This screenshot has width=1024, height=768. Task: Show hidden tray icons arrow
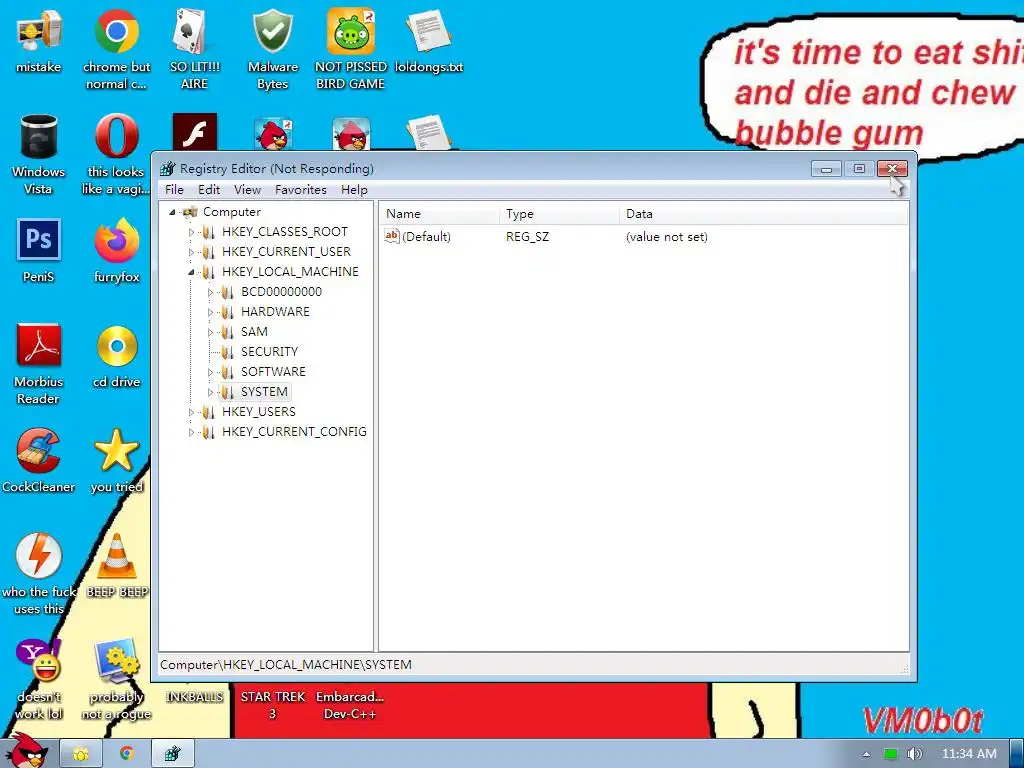[866, 754]
